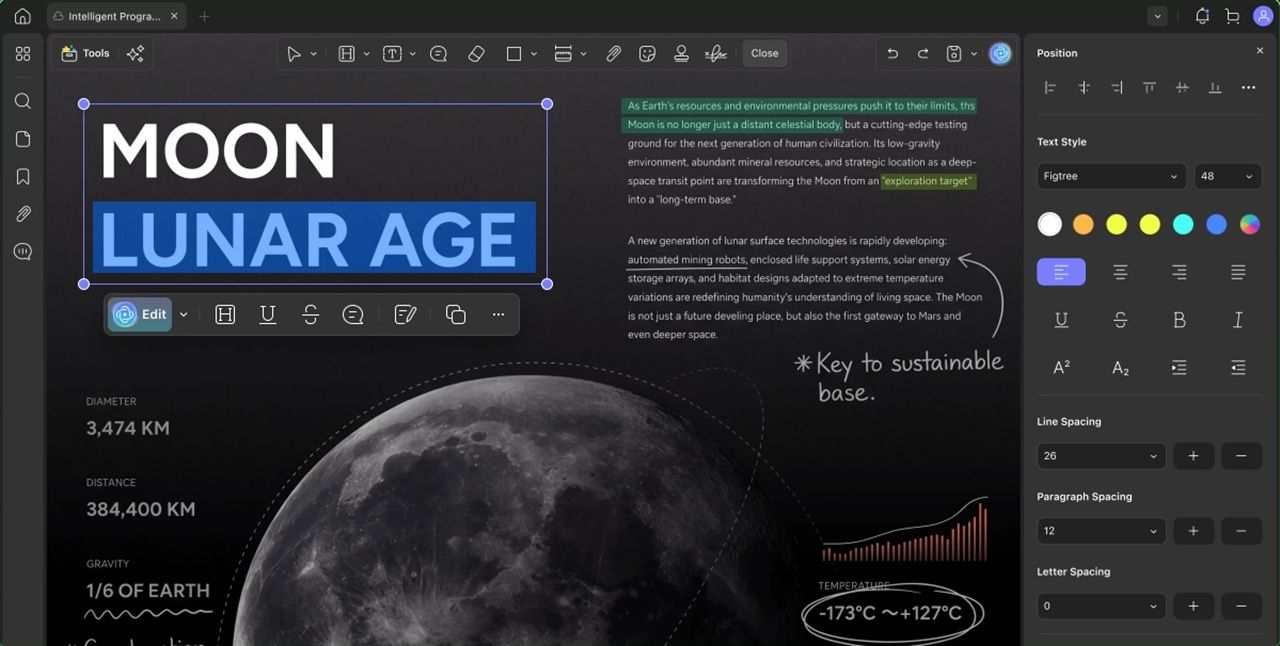The image size is (1280, 646).
Task: Toggle center text alignment
Action: 1120,272
